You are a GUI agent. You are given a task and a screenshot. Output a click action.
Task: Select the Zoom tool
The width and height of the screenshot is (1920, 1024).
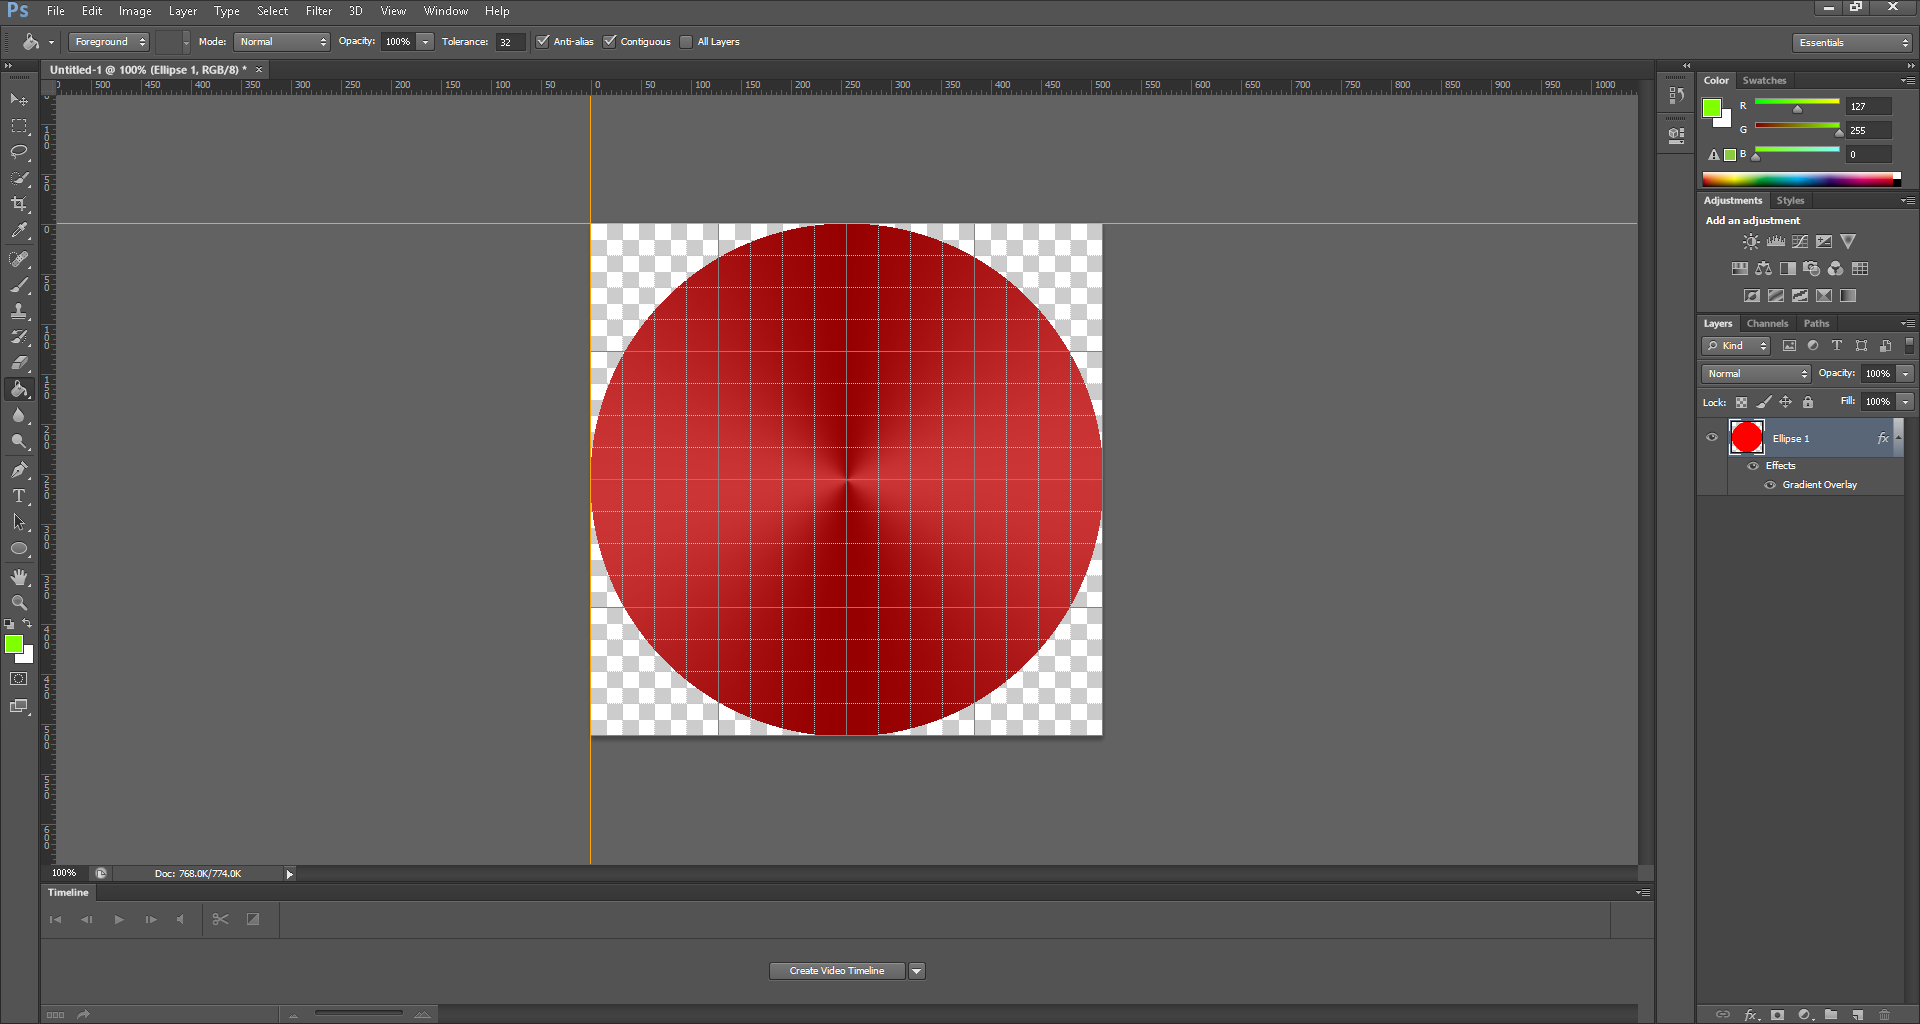tap(19, 603)
